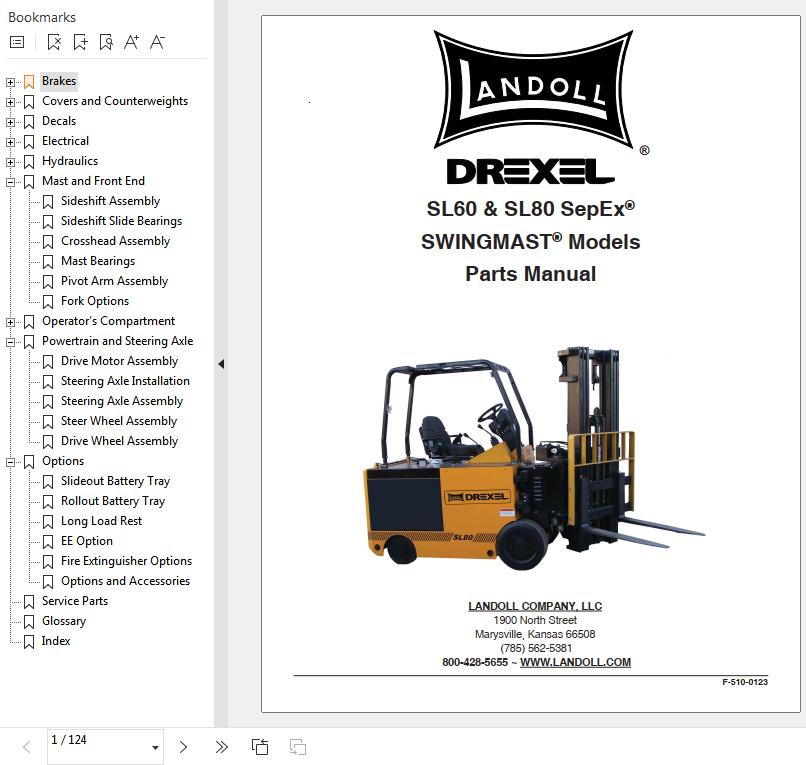Open Covers and Counterweights bookmark
806x765 pixels.
pyautogui.click(x=115, y=101)
